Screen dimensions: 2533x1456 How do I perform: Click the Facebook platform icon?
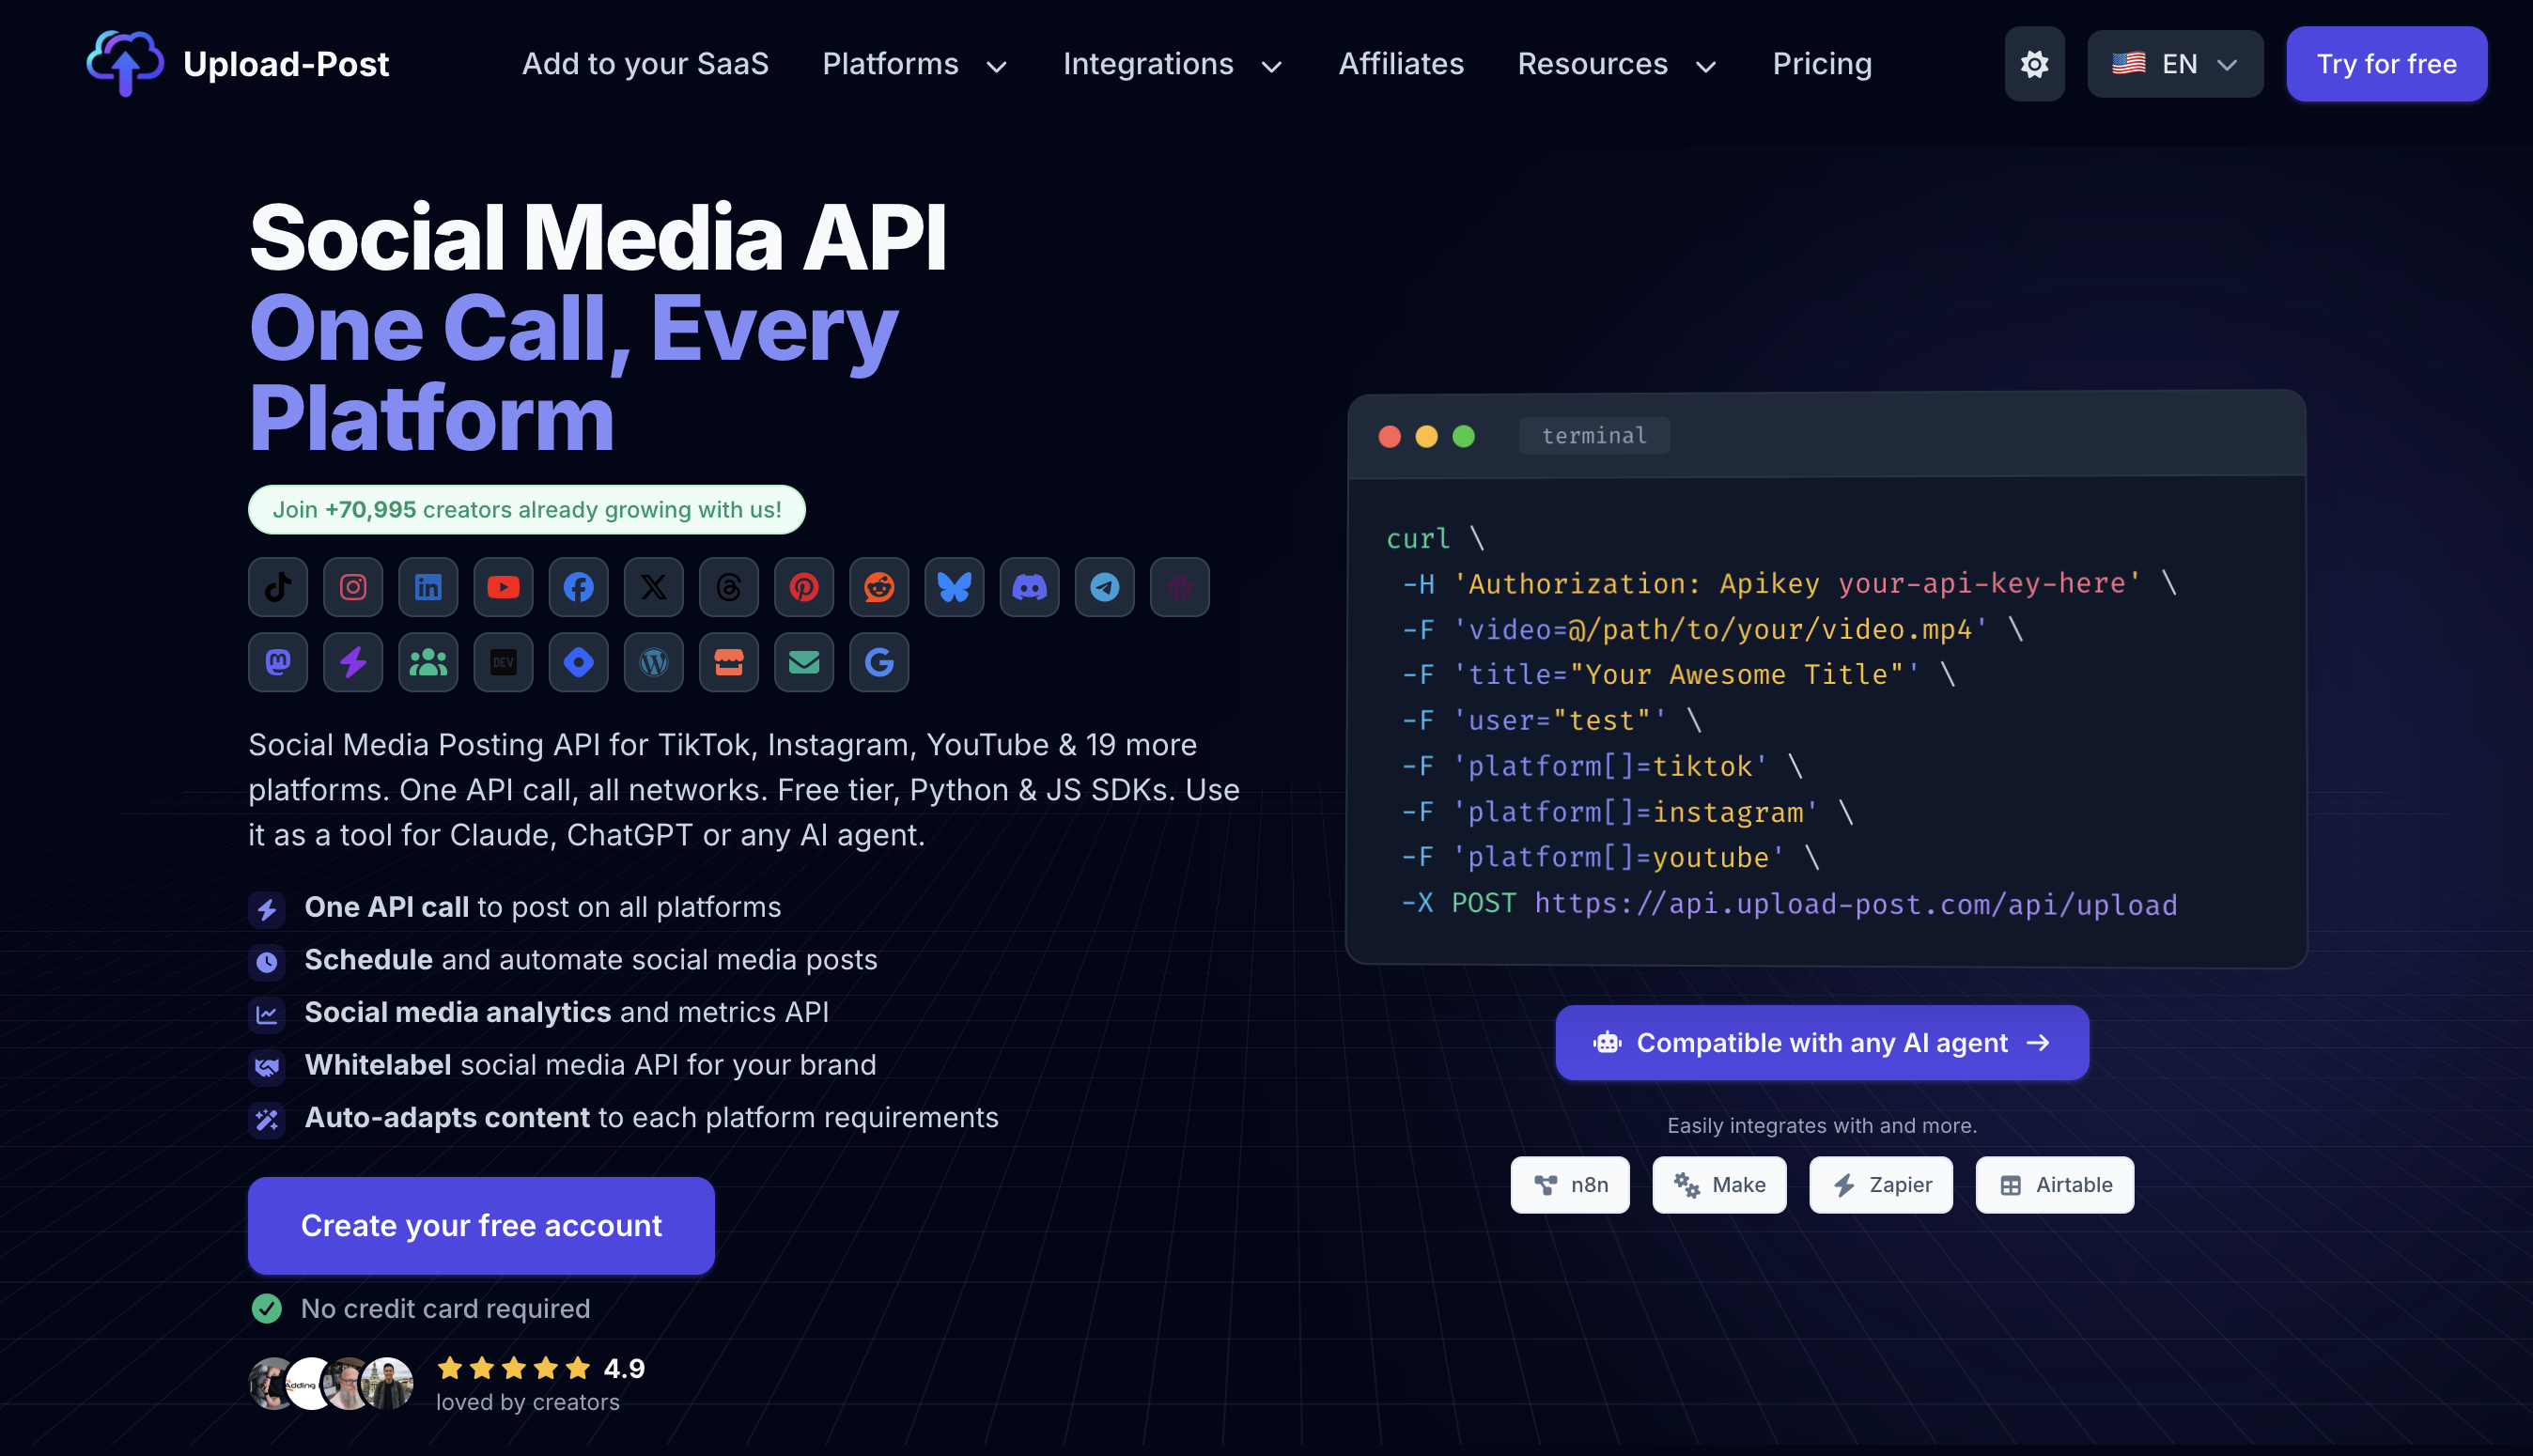click(x=578, y=587)
